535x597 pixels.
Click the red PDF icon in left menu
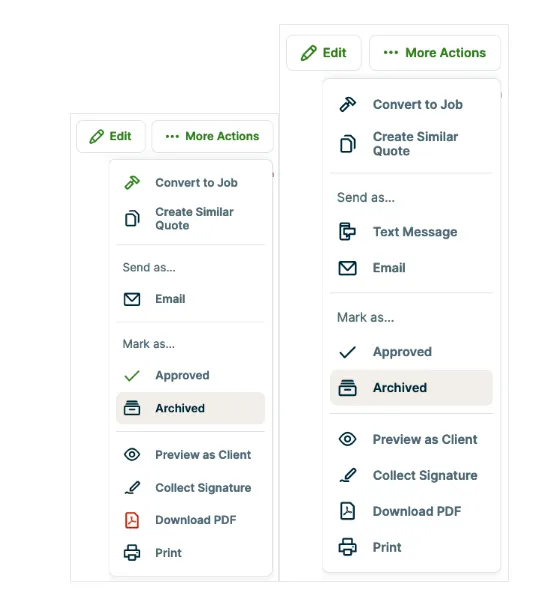tap(132, 520)
